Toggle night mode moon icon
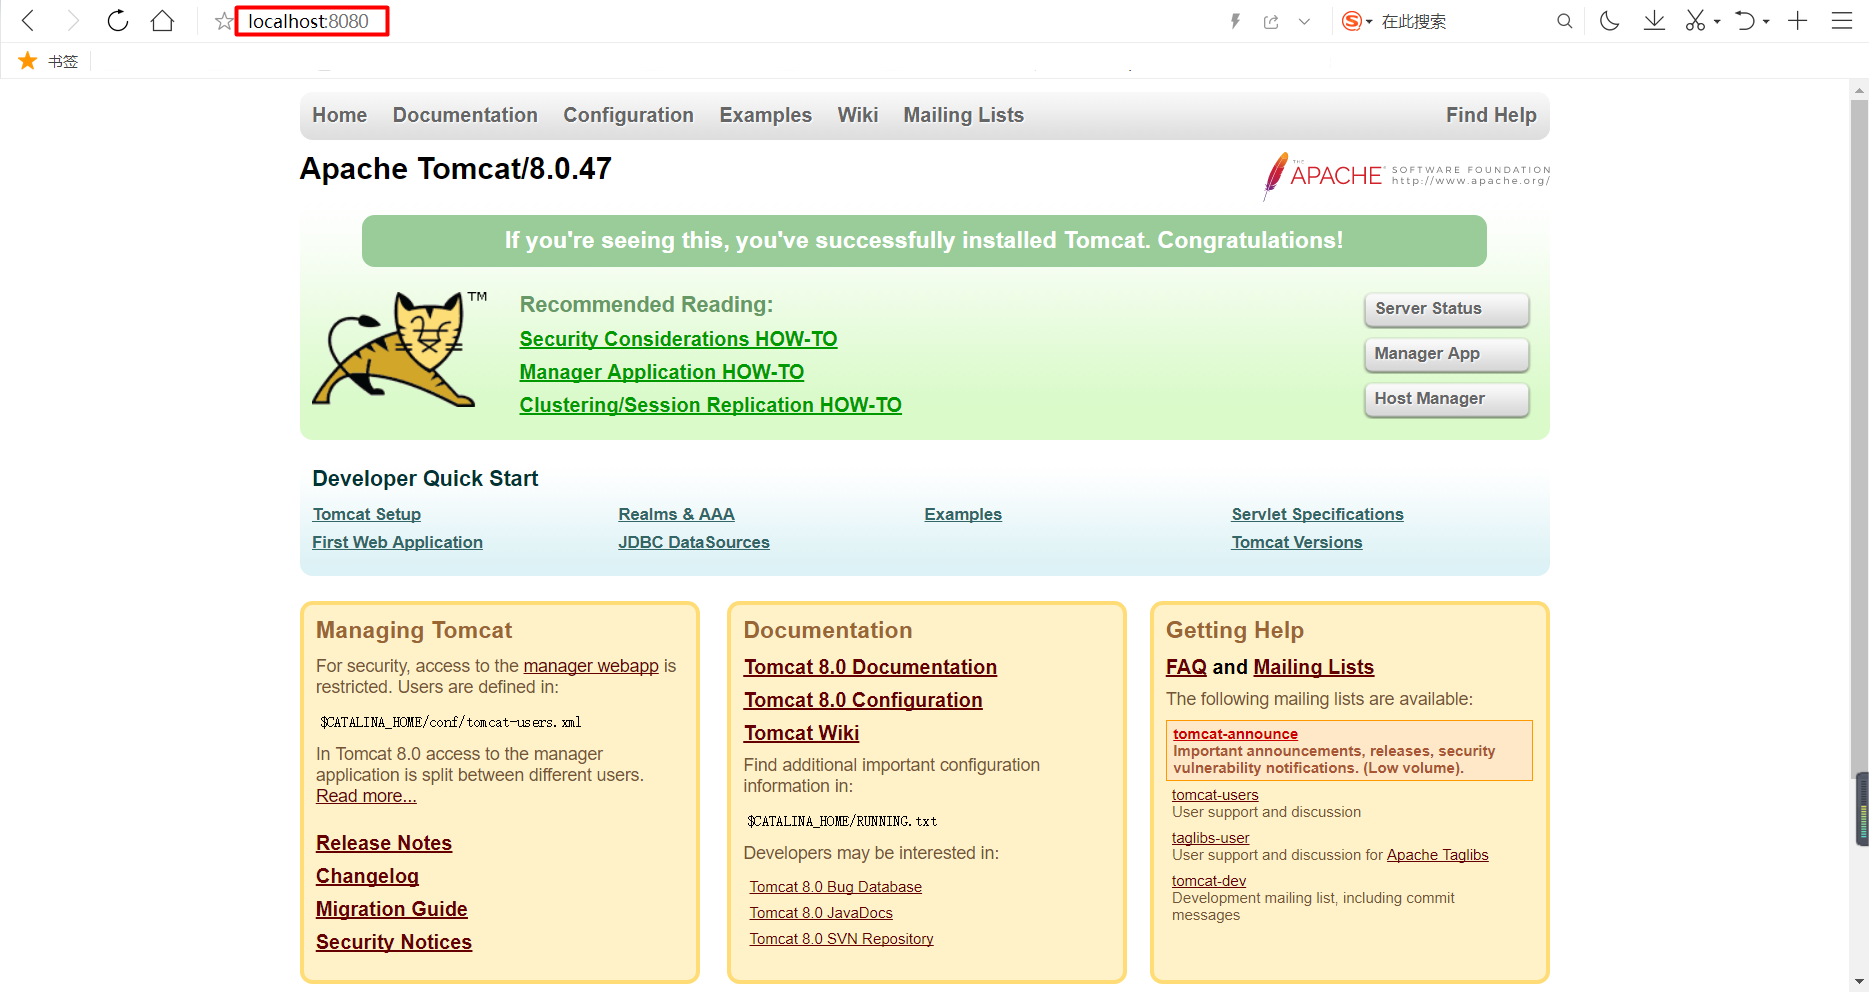The width and height of the screenshot is (1869, 992). coord(1609,21)
